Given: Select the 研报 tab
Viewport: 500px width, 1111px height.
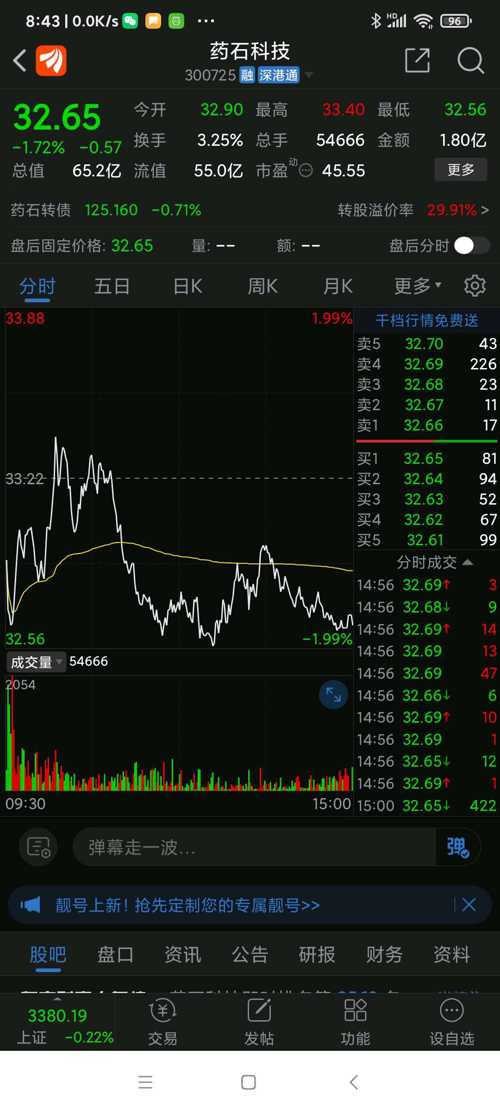Looking at the screenshot, I should [x=317, y=954].
